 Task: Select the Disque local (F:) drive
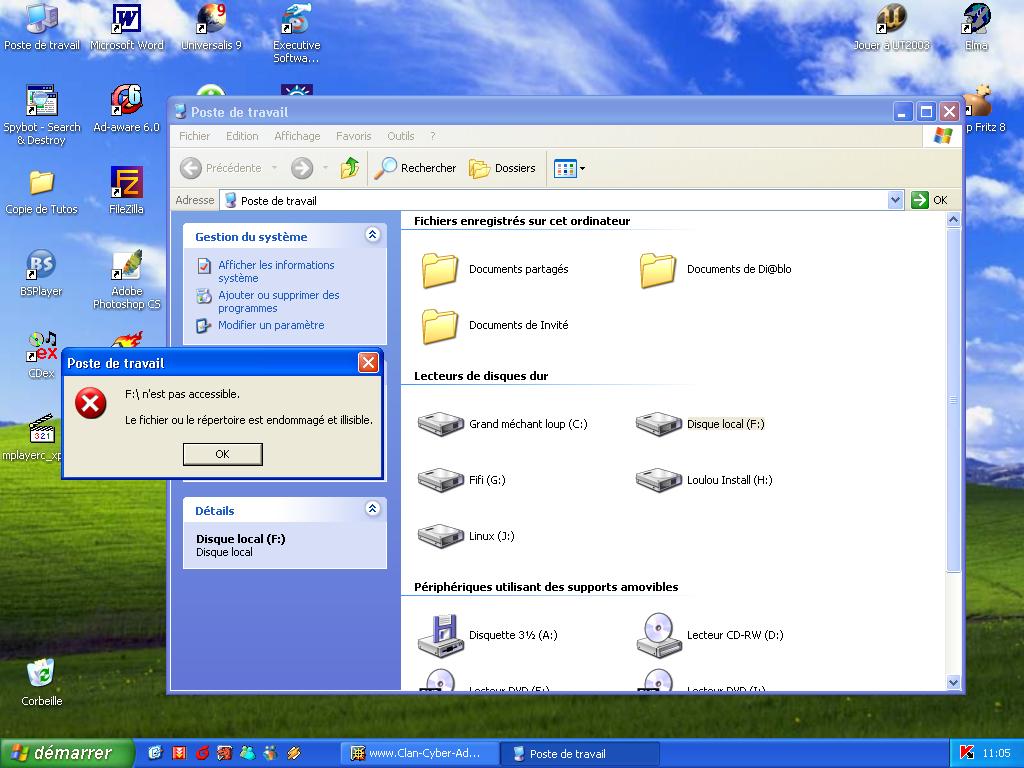[x=700, y=424]
